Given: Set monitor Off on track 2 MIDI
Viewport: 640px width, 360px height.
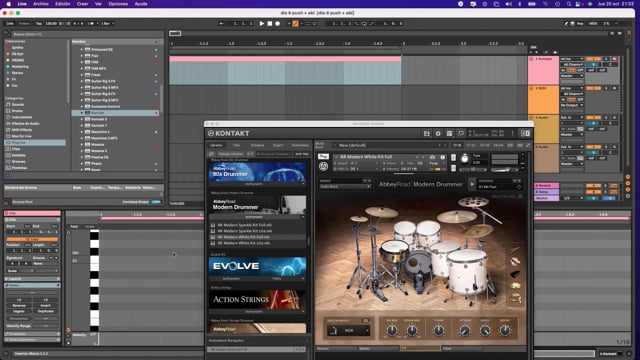Looking at the screenshot, I should [x=580, y=100].
